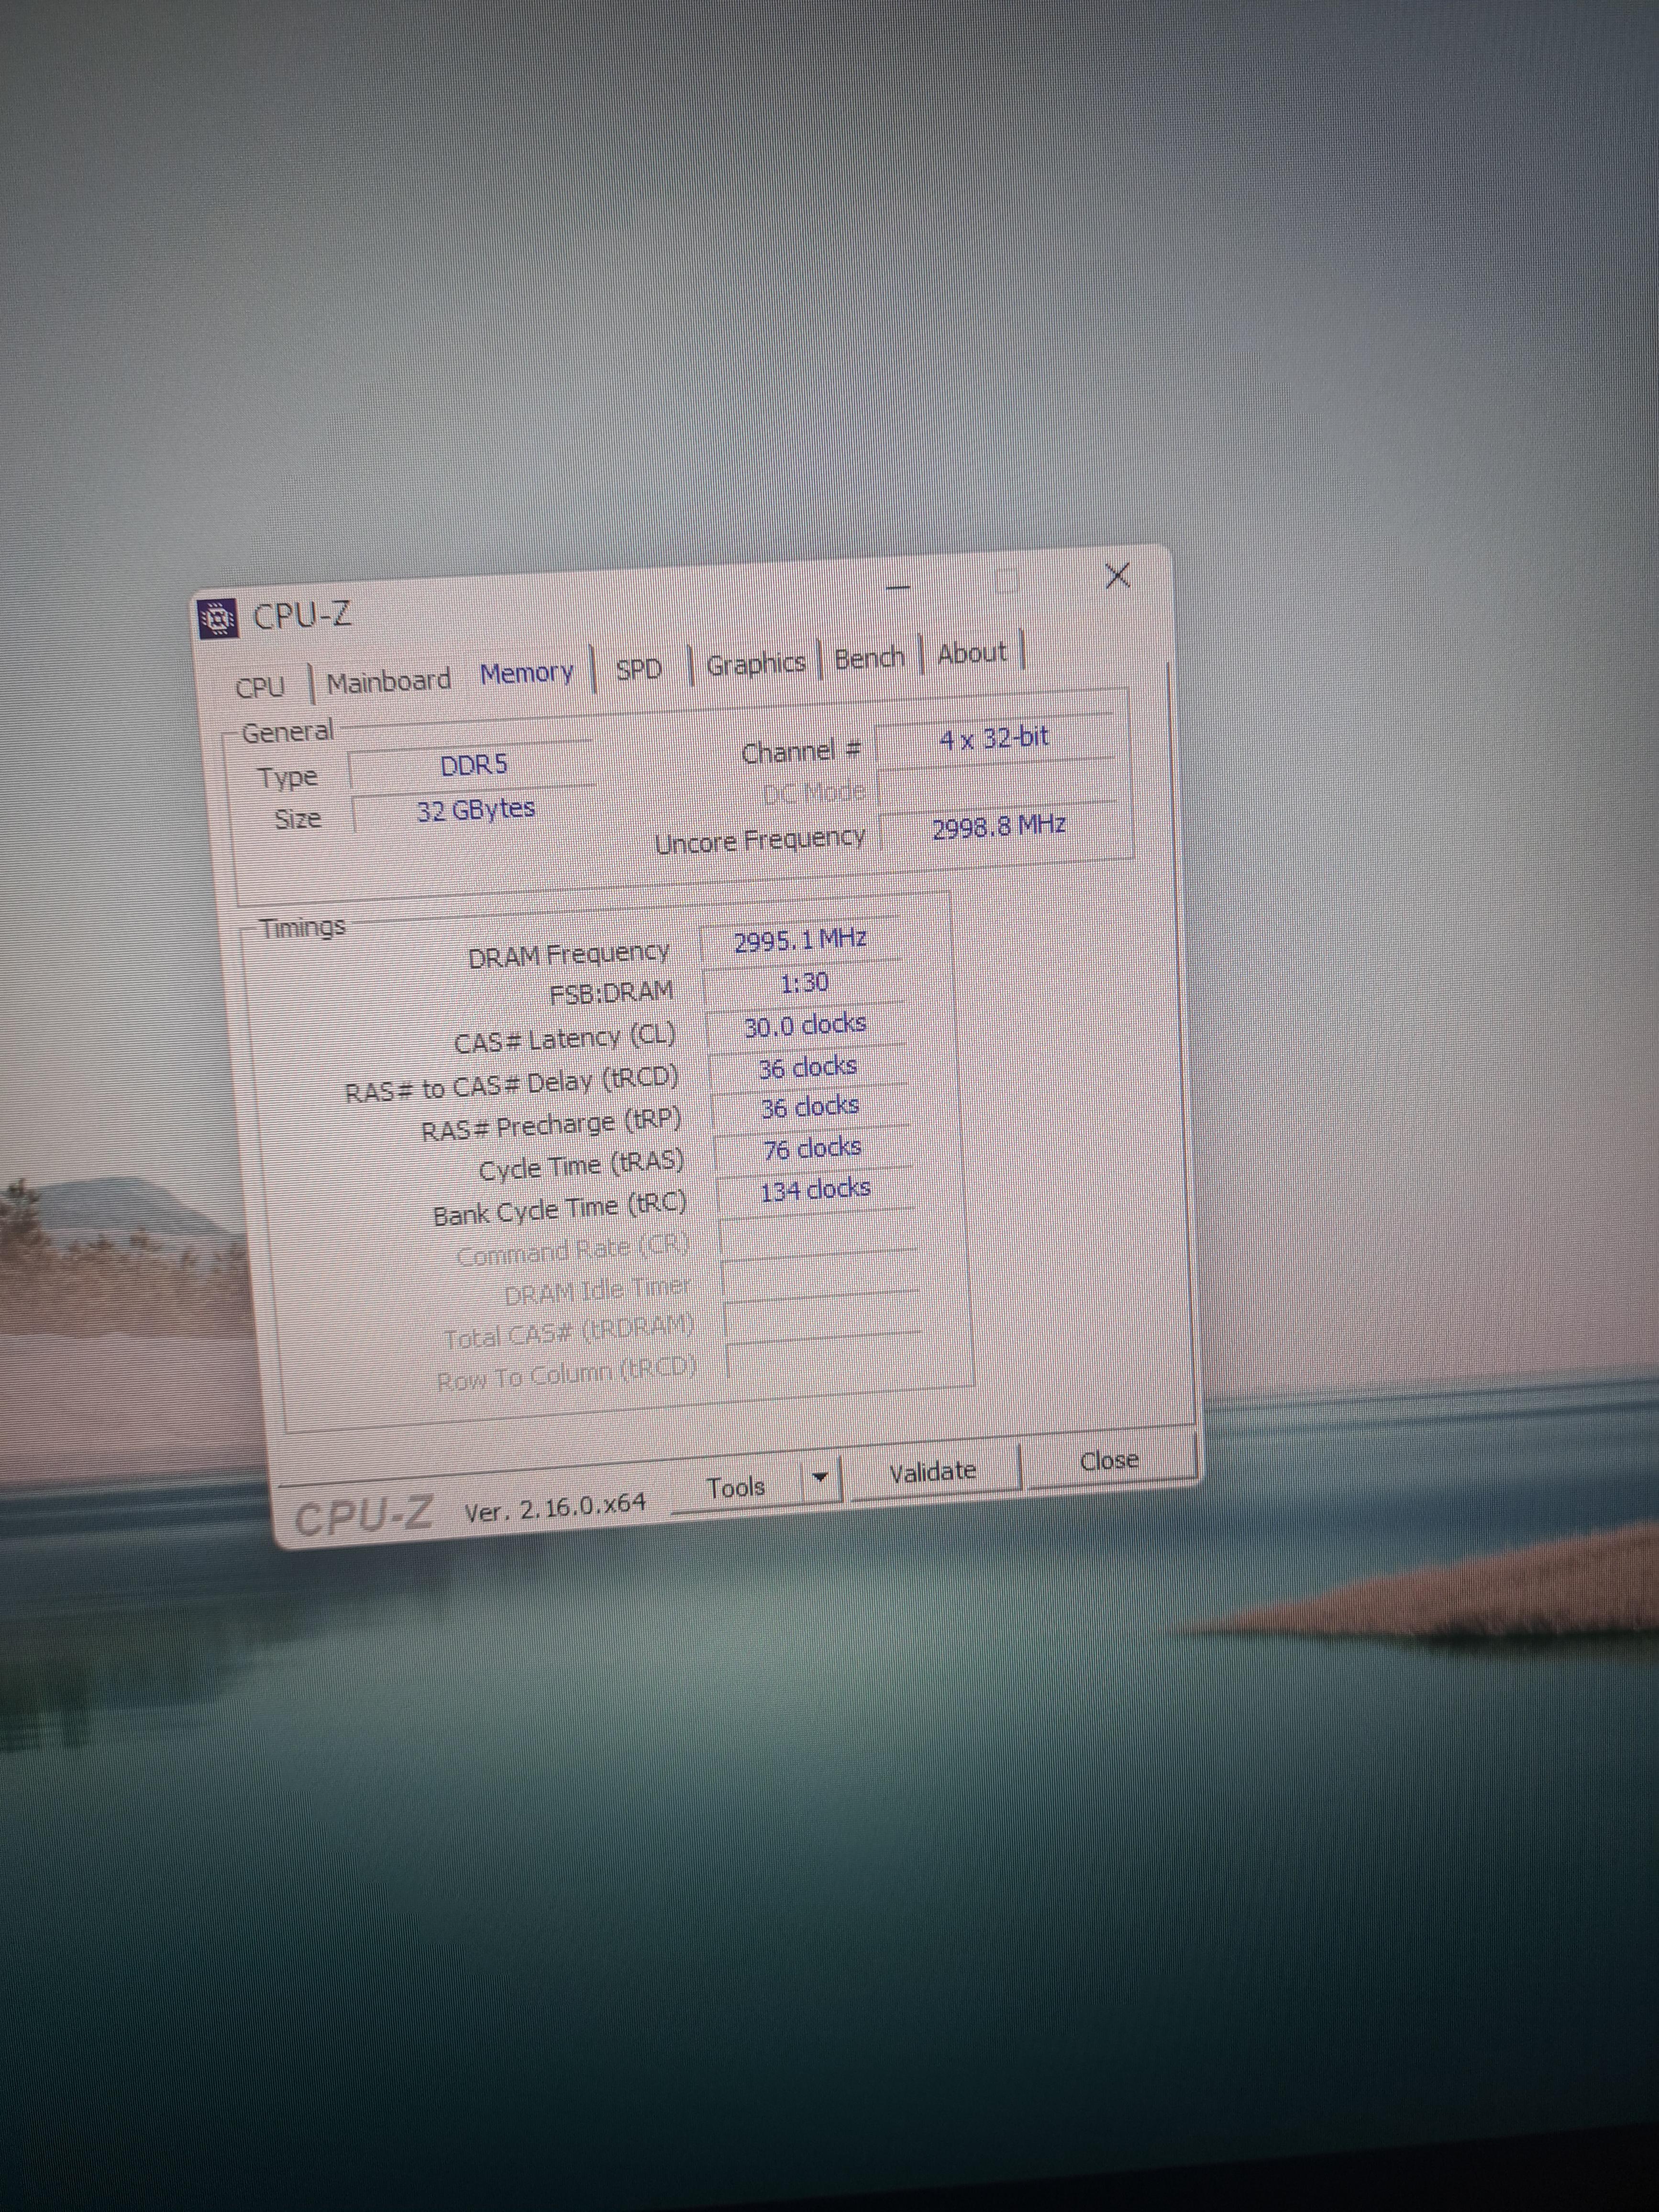Click the memory Type DDR5 field
Image resolution: width=1659 pixels, height=2212 pixels.
(473, 766)
